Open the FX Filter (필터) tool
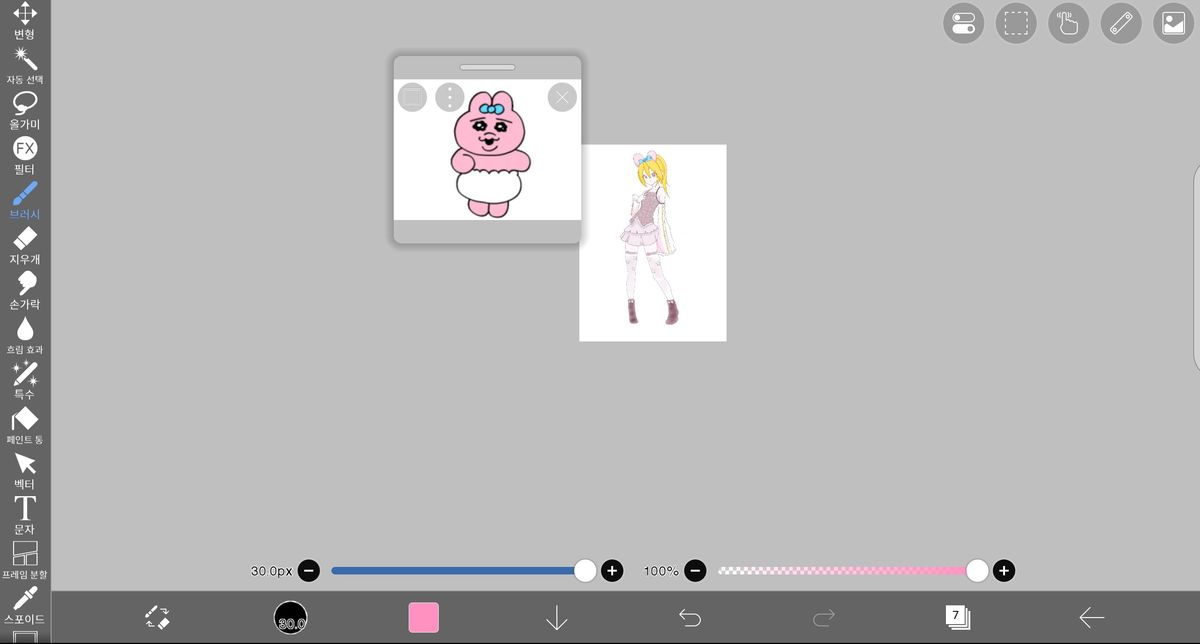Viewport: 1200px width, 644px height. 25,155
